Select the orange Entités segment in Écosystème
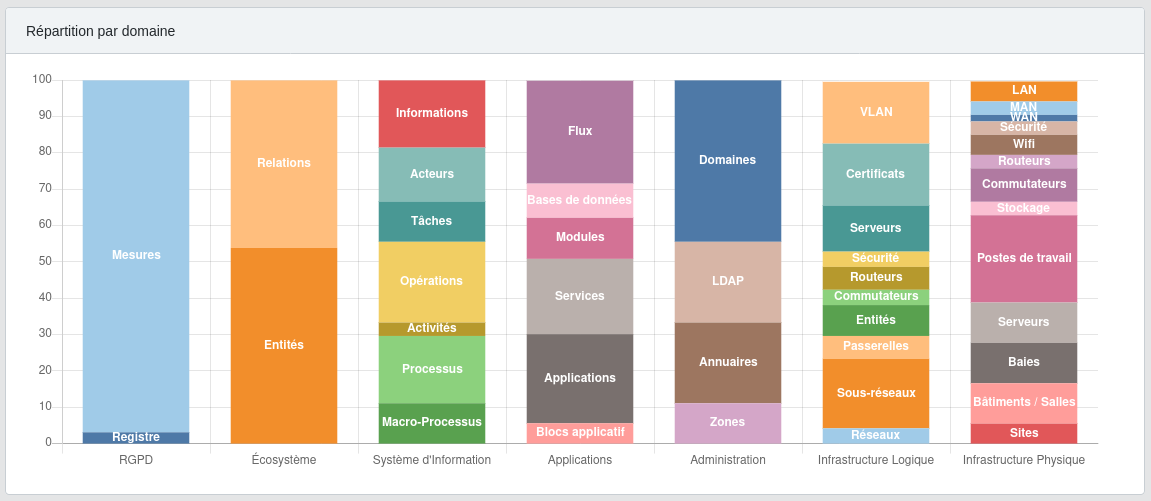The width and height of the screenshot is (1151, 501). 284,345
